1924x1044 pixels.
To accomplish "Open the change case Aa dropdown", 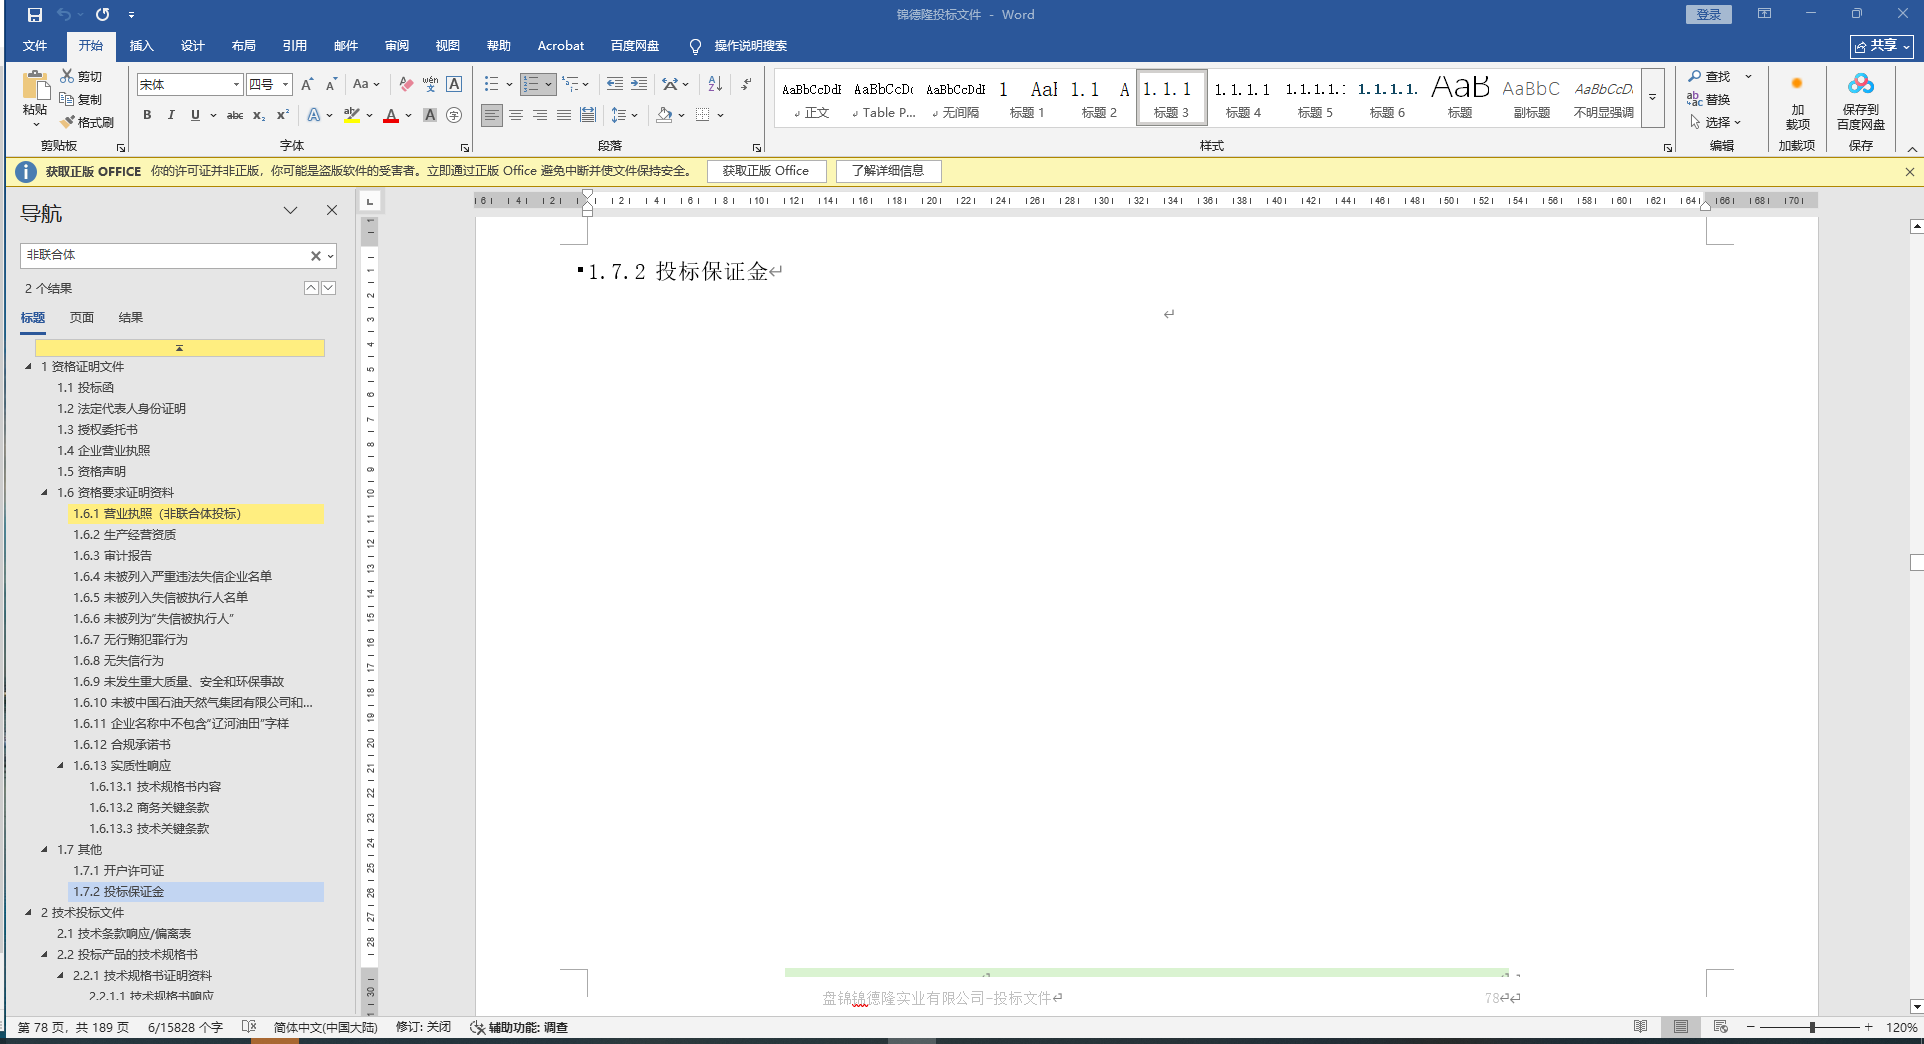I will tap(366, 85).
